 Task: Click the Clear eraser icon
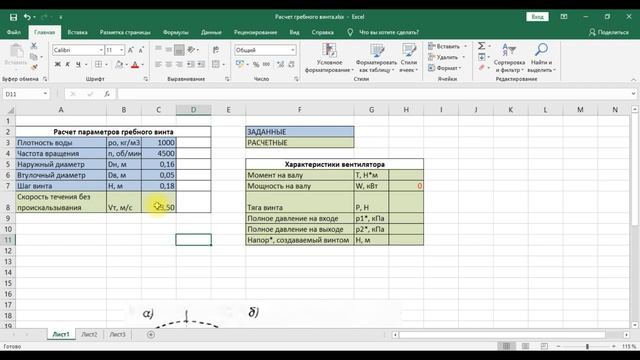(482, 67)
